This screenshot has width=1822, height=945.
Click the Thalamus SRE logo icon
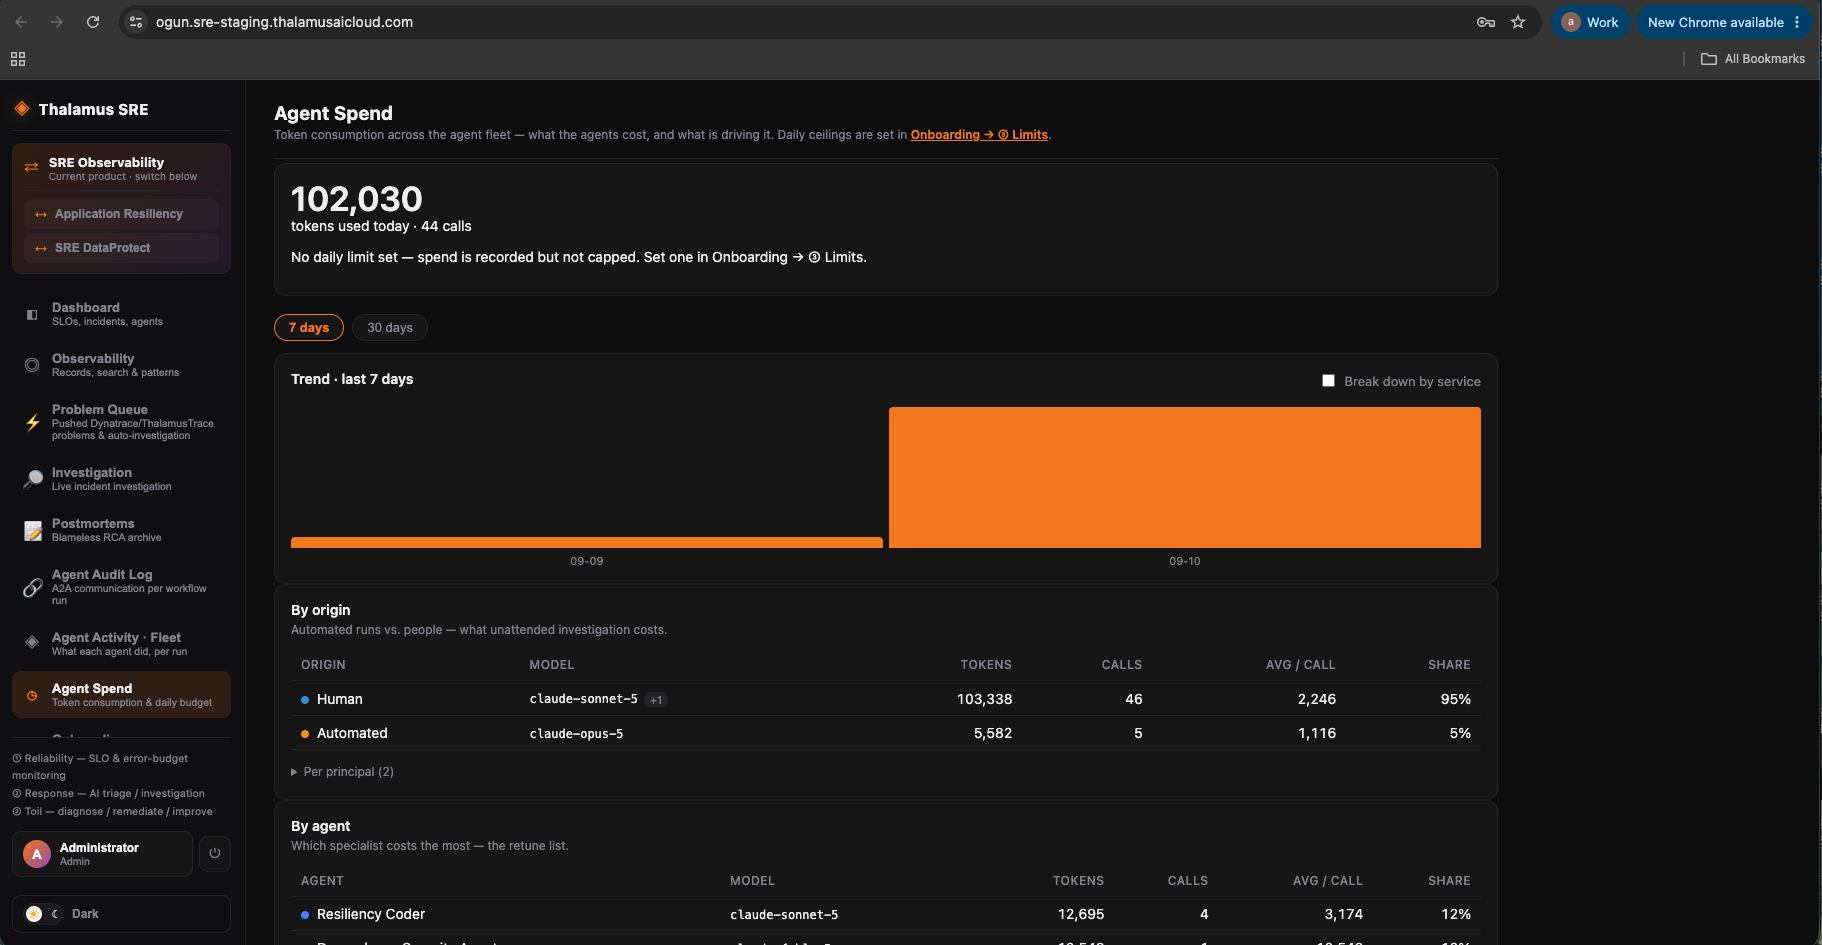(x=22, y=109)
